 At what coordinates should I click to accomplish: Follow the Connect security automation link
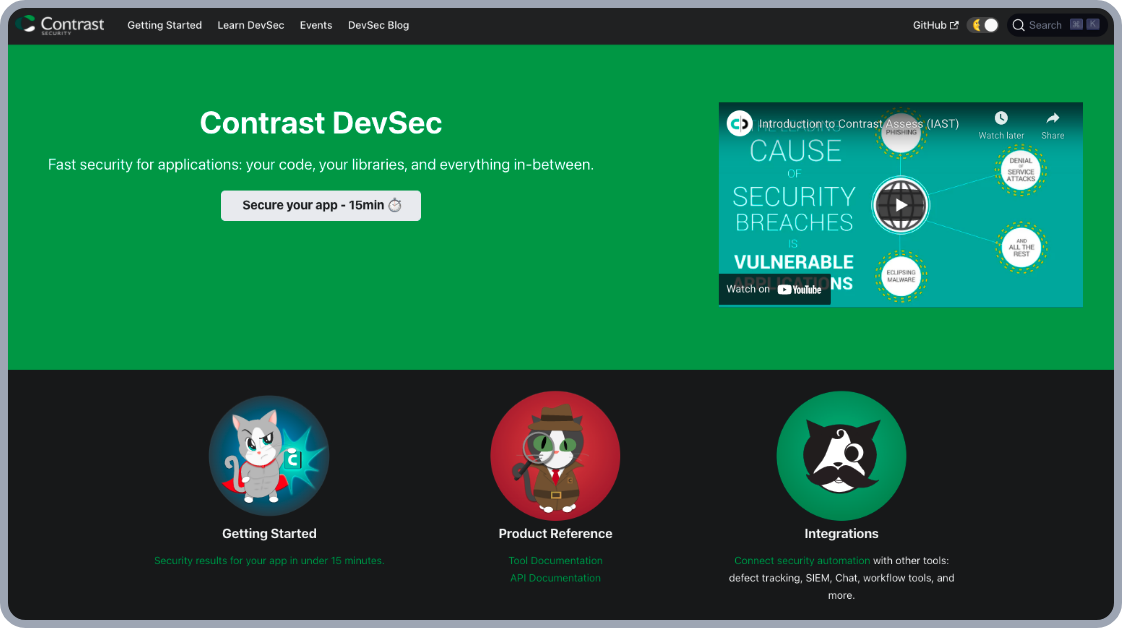(802, 561)
